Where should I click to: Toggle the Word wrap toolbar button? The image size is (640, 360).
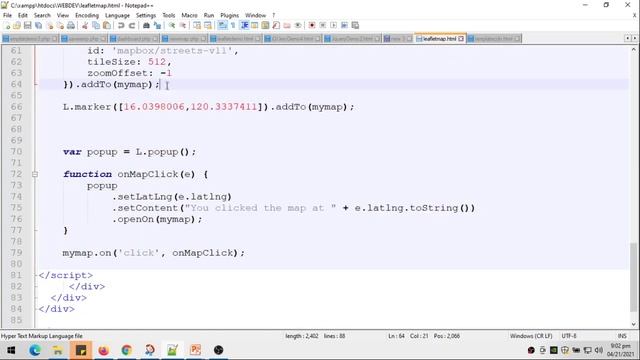(222, 25)
